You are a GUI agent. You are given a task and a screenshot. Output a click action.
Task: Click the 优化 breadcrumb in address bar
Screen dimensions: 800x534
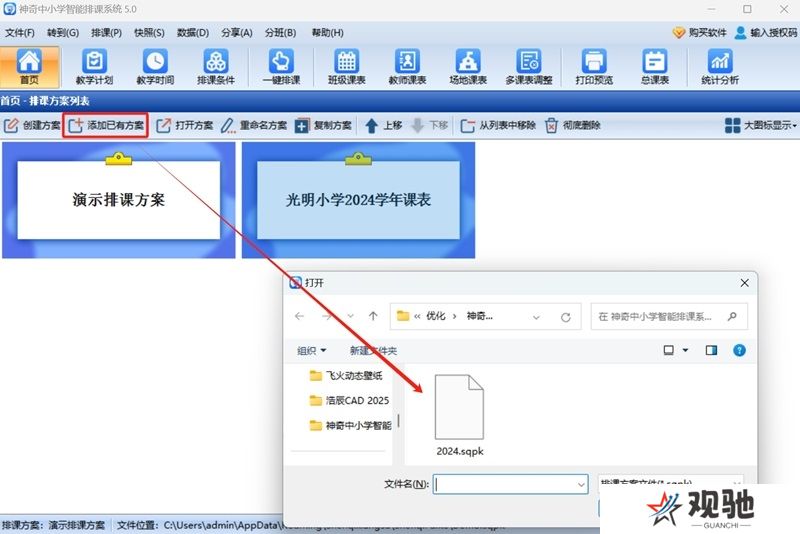point(436,316)
